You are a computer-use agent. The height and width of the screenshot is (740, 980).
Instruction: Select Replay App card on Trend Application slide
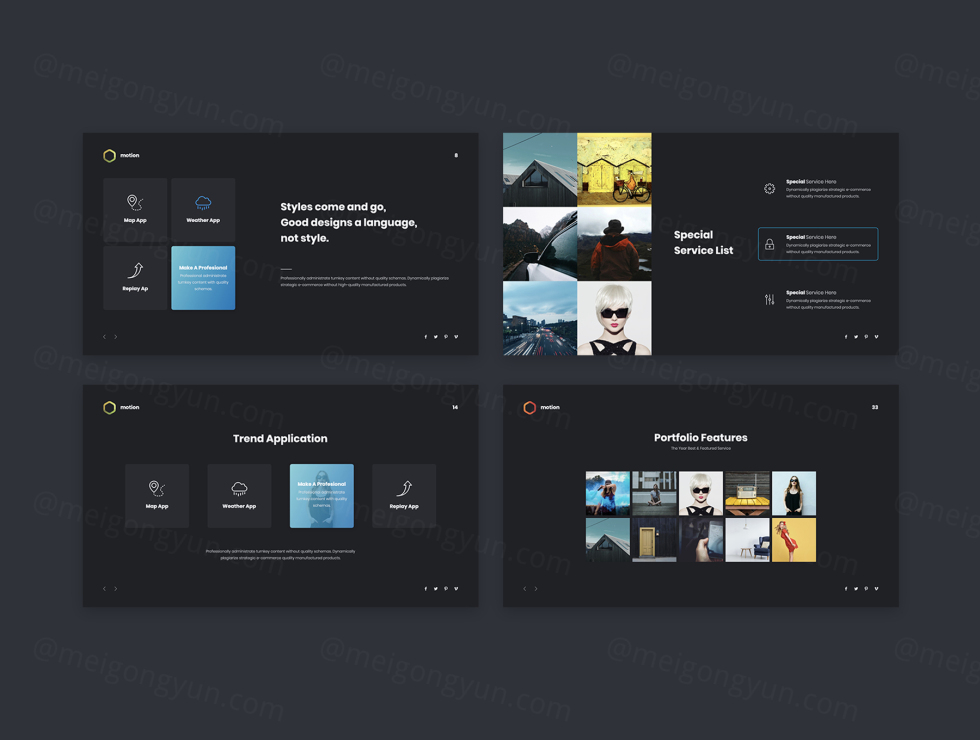(404, 496)
